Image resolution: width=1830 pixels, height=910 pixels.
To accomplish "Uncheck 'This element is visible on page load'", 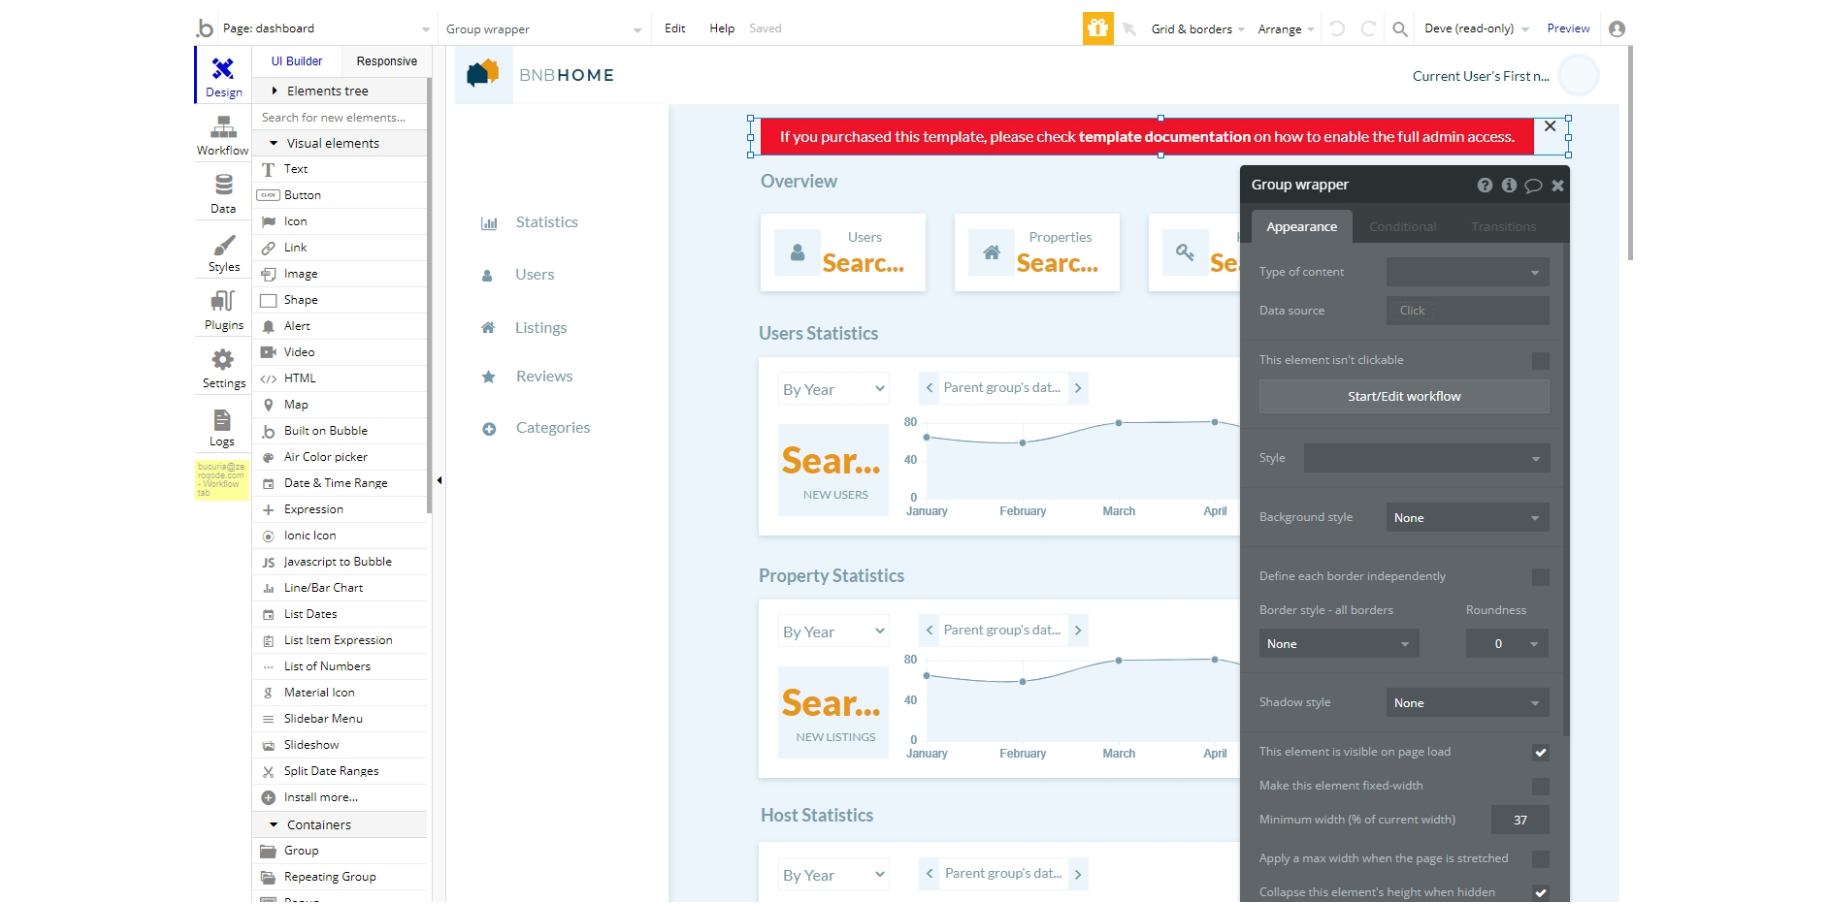I will point(1540,752).
